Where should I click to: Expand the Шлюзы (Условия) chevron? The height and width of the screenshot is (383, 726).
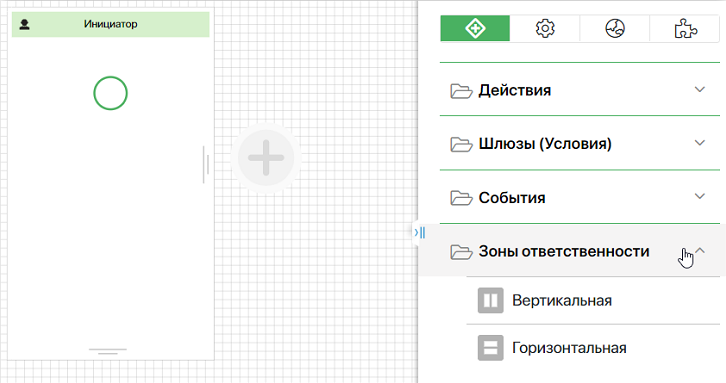tap(700, 143)
